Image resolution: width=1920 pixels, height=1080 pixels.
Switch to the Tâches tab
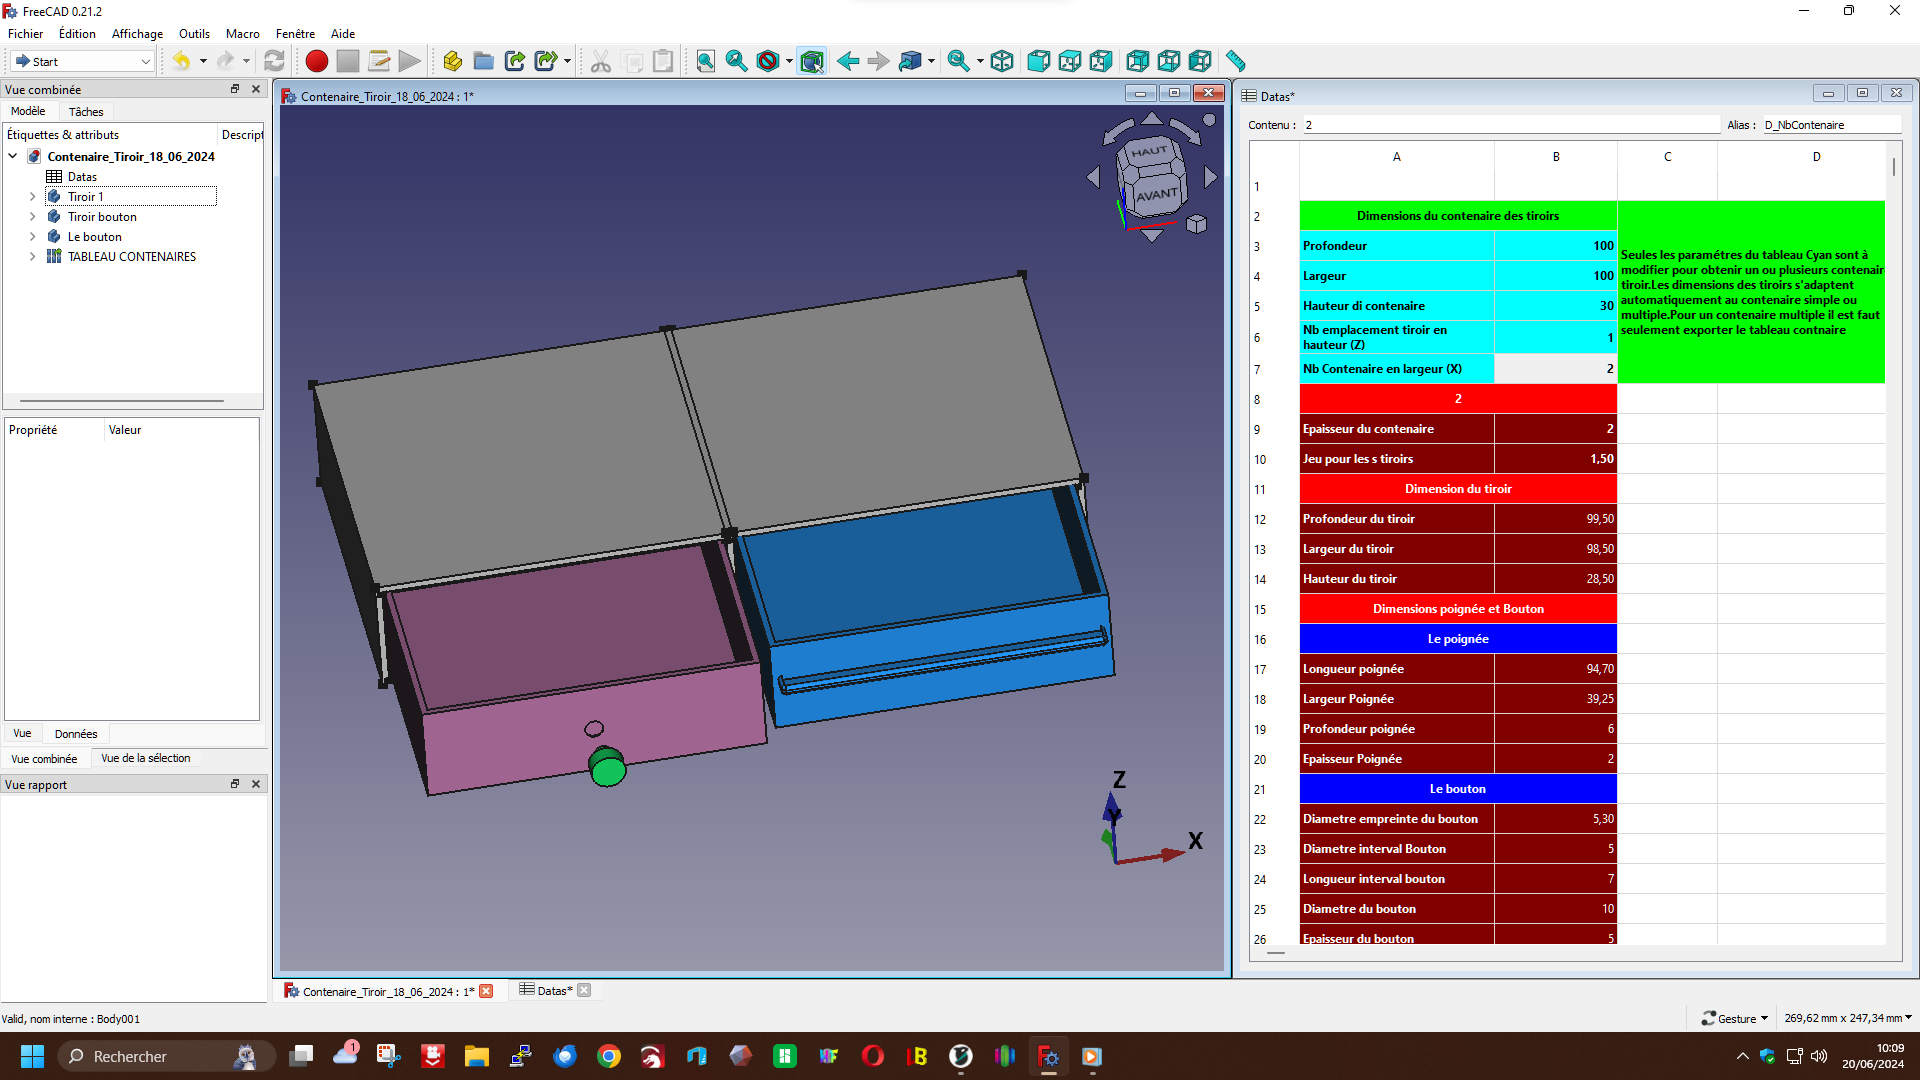click(86, 112)
